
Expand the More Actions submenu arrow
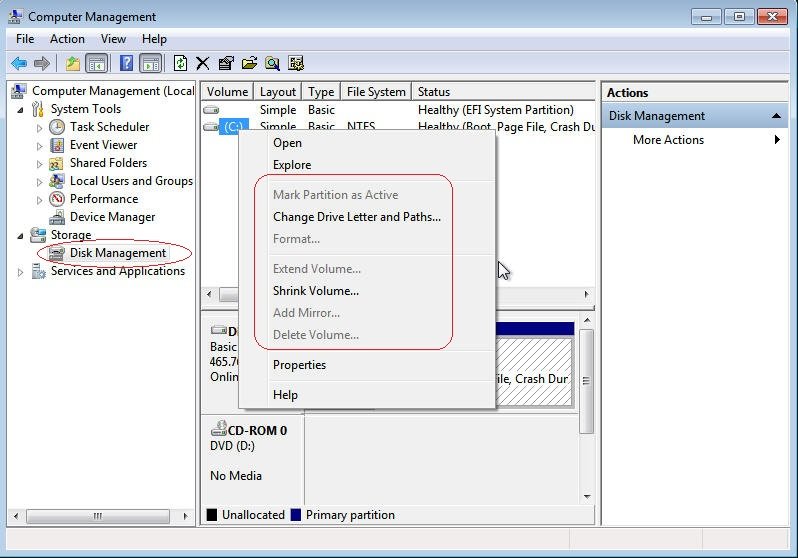[777, 140]
